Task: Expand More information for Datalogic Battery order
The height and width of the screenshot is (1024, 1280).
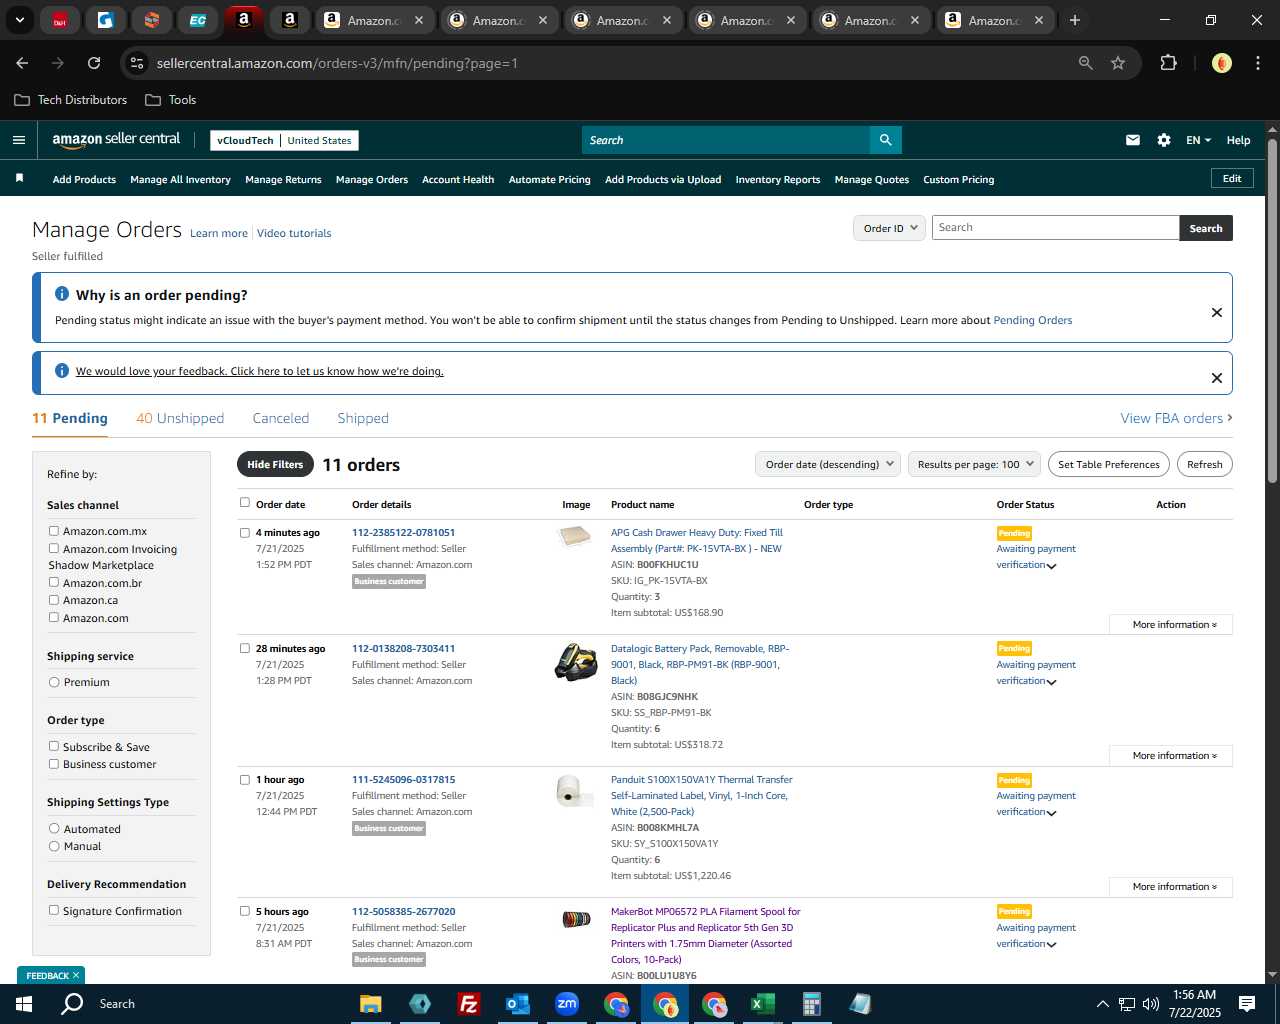Action: (x=1171, y=755)
